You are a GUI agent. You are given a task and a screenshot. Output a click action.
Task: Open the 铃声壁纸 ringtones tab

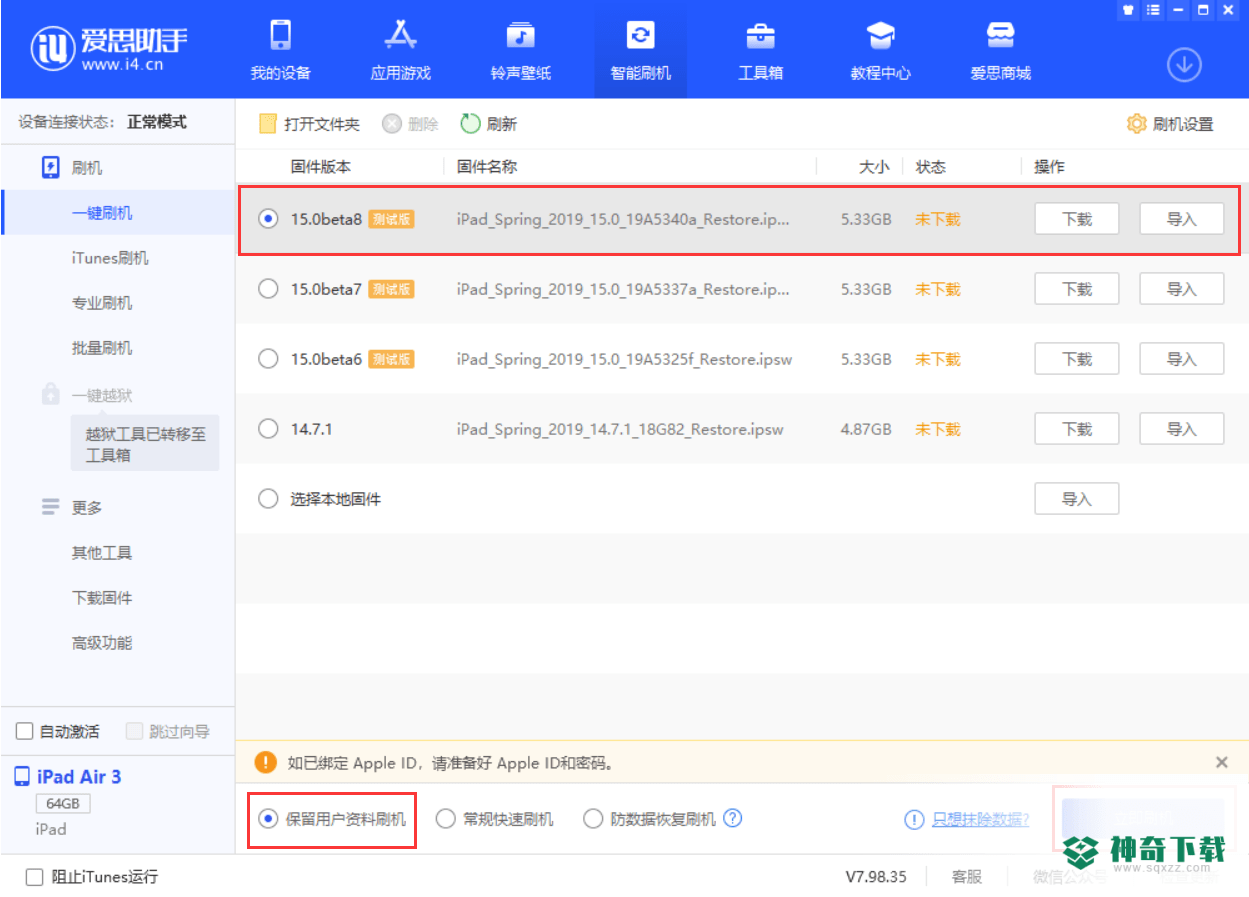(520, 50)
